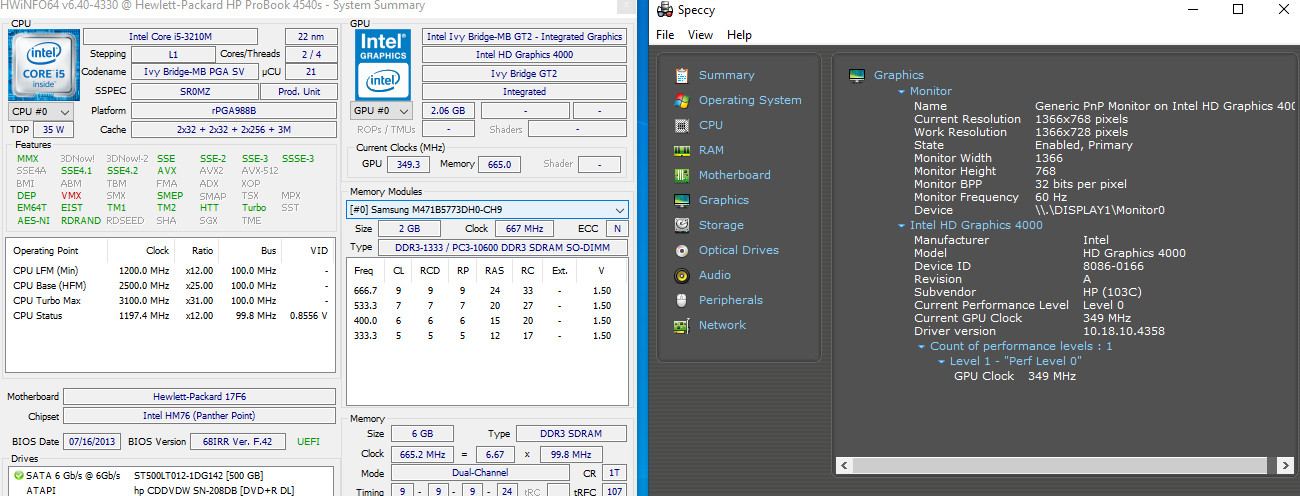Click the rPGA988B platform field

tap(233, 111)
